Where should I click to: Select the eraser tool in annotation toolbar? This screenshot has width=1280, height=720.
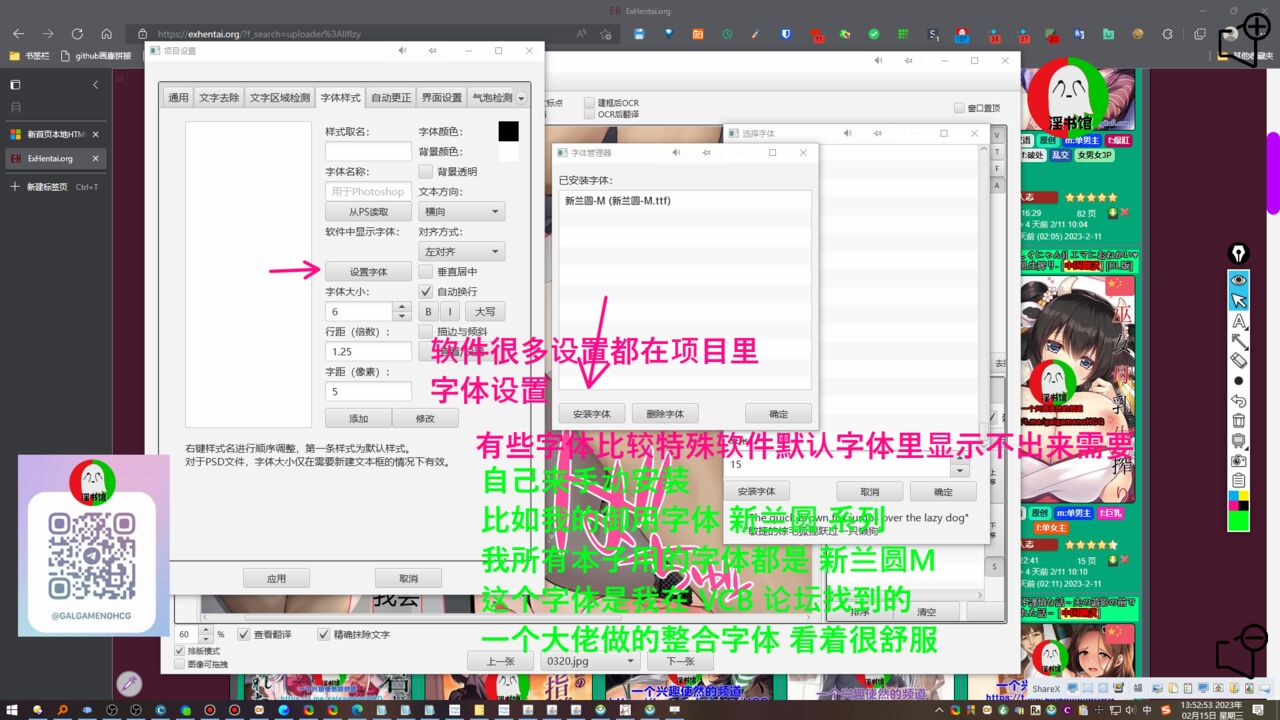pyautogui.click(x=1239, y=361)
